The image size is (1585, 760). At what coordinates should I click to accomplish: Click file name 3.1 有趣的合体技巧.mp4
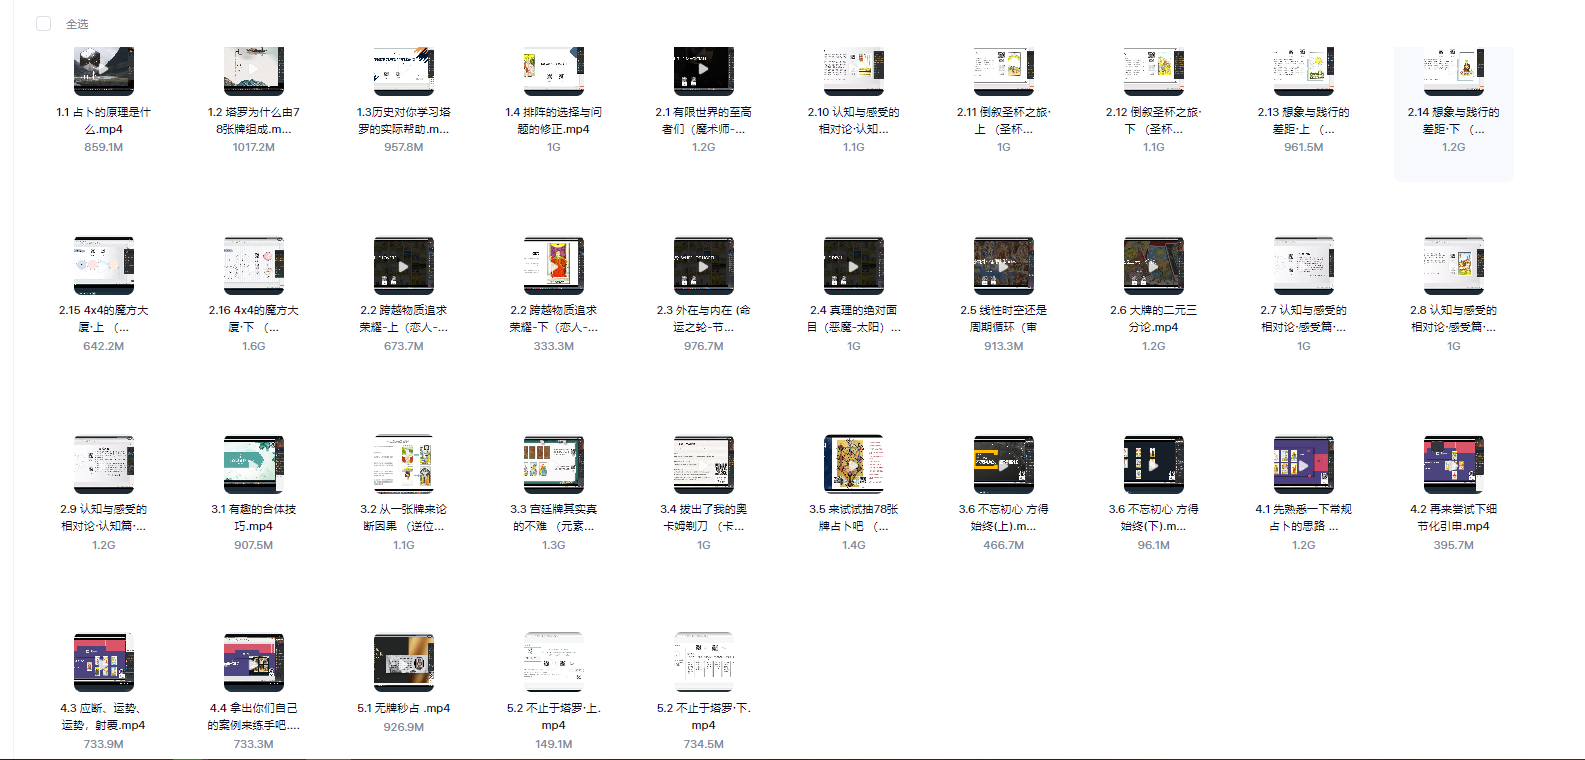[x=254, y=518]
